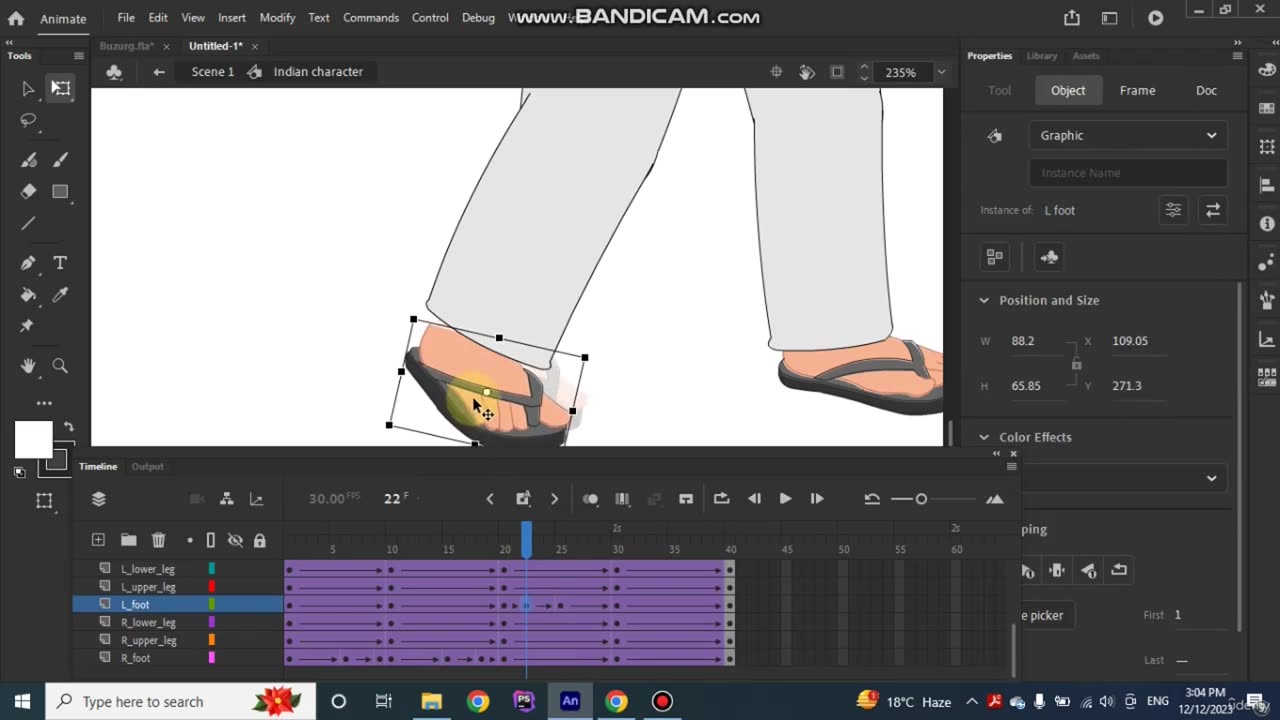Click the width value 88.2
This screenshot has width=1280, height=720.
(x=1023, y=341)
